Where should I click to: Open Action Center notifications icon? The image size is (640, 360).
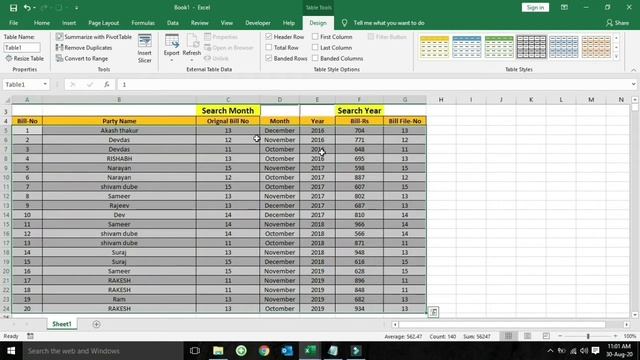[596, 351]
